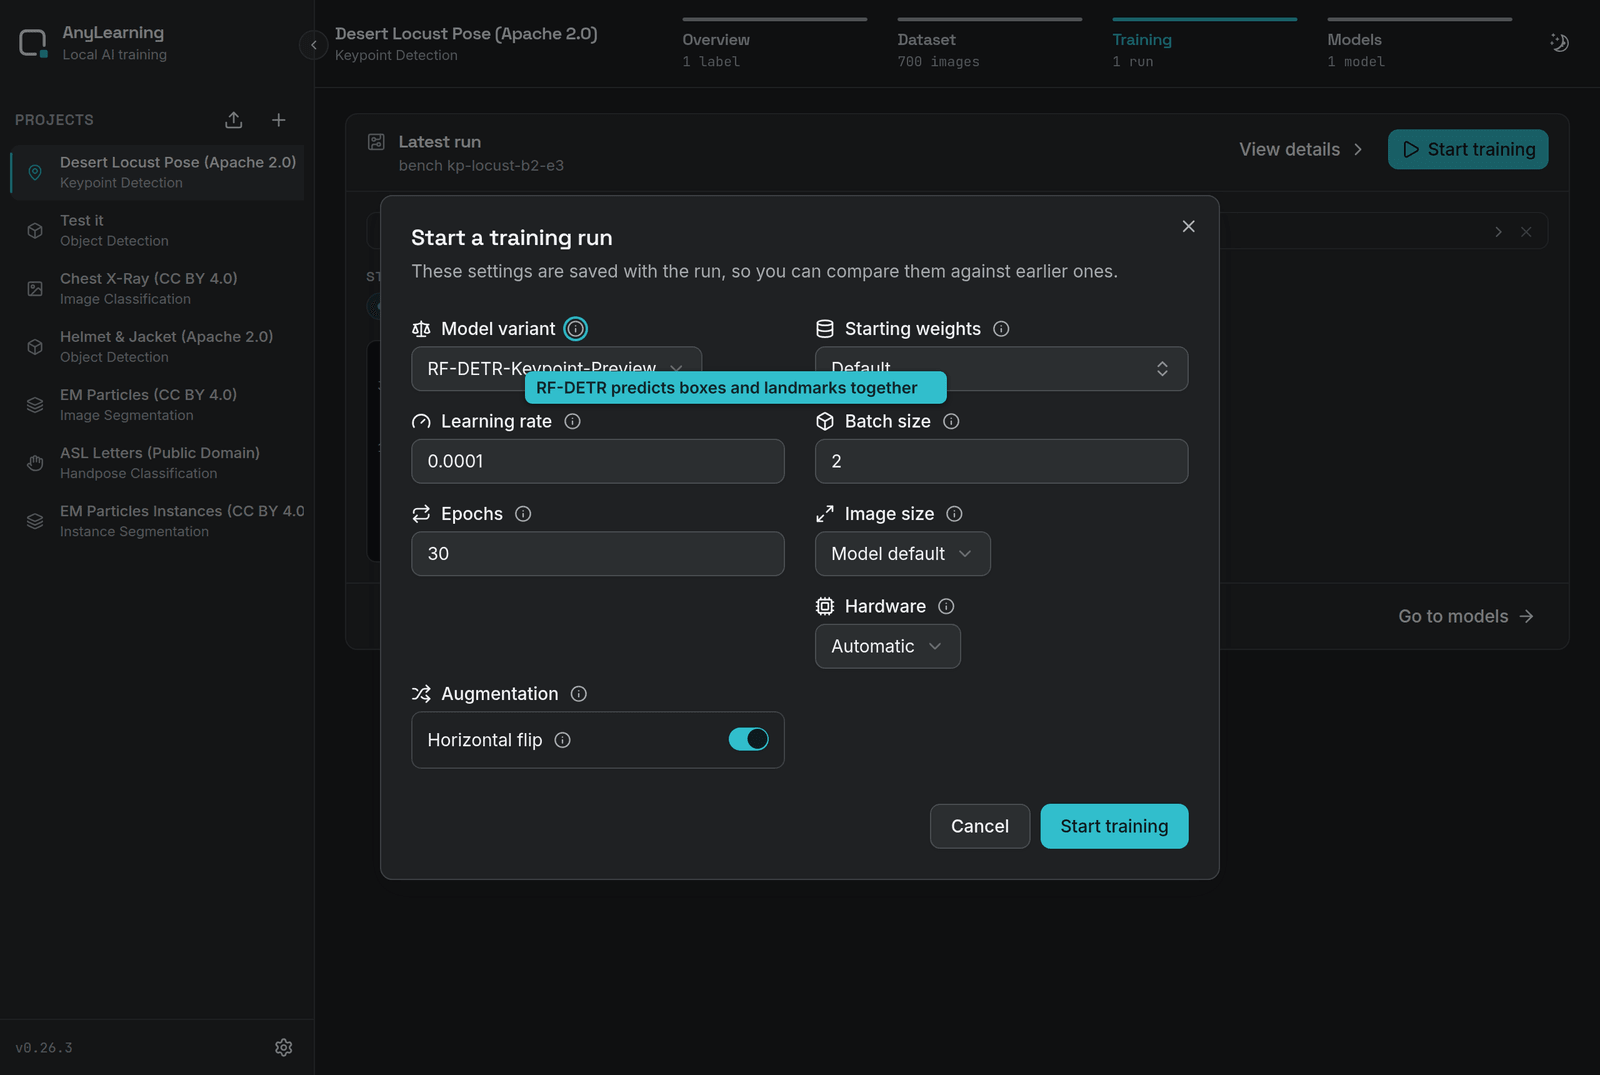Click the Model variant info icon
The image size is (1600, 1075).
576,329
